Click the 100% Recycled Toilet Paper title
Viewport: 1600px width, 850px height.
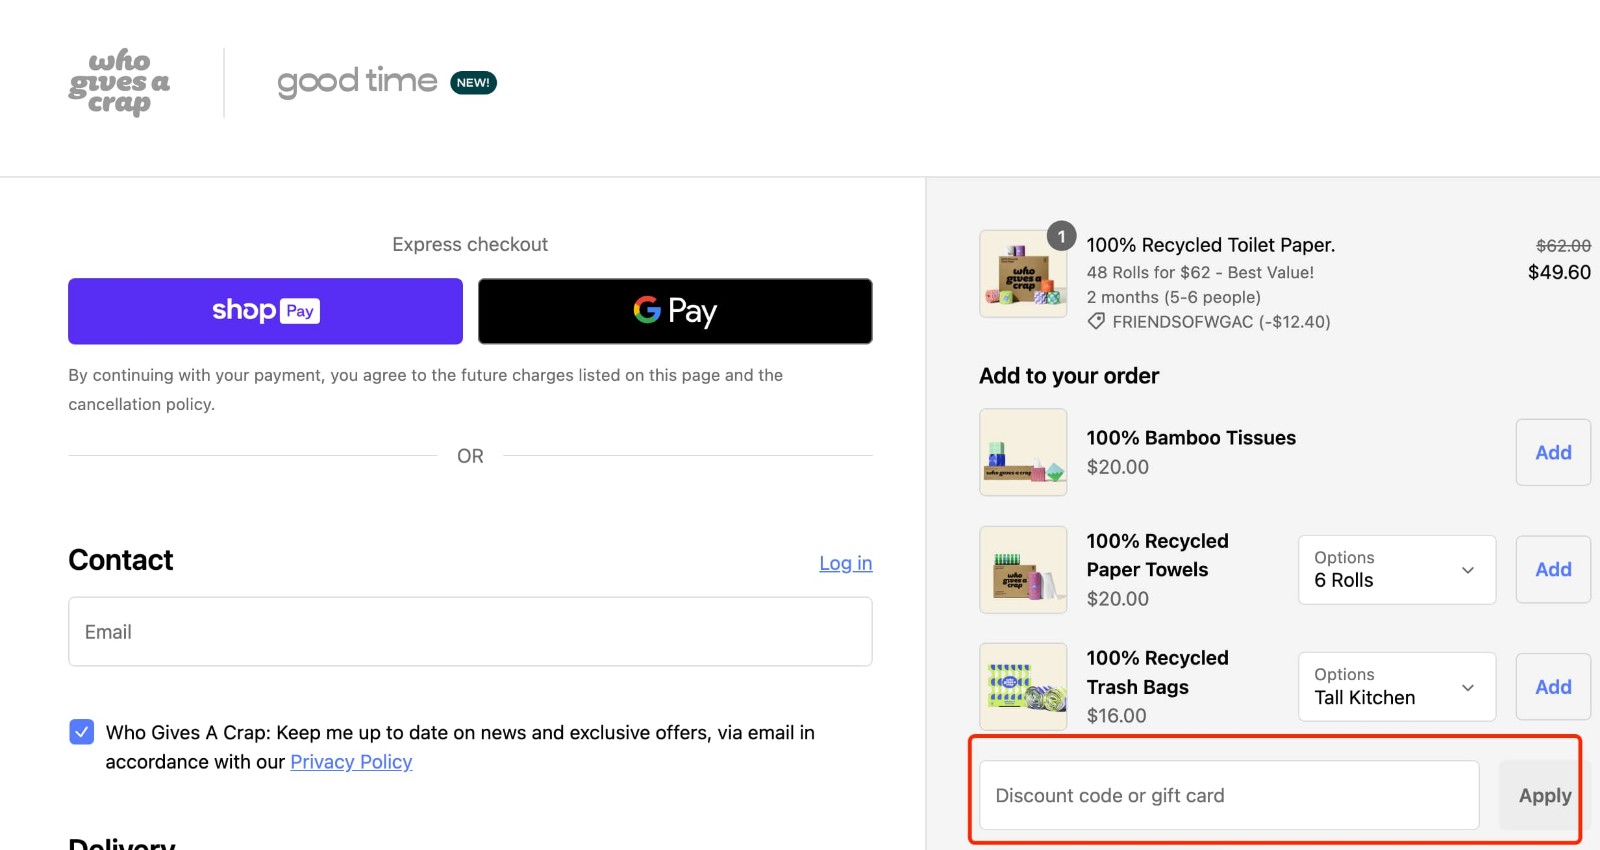click(1211, 245)
